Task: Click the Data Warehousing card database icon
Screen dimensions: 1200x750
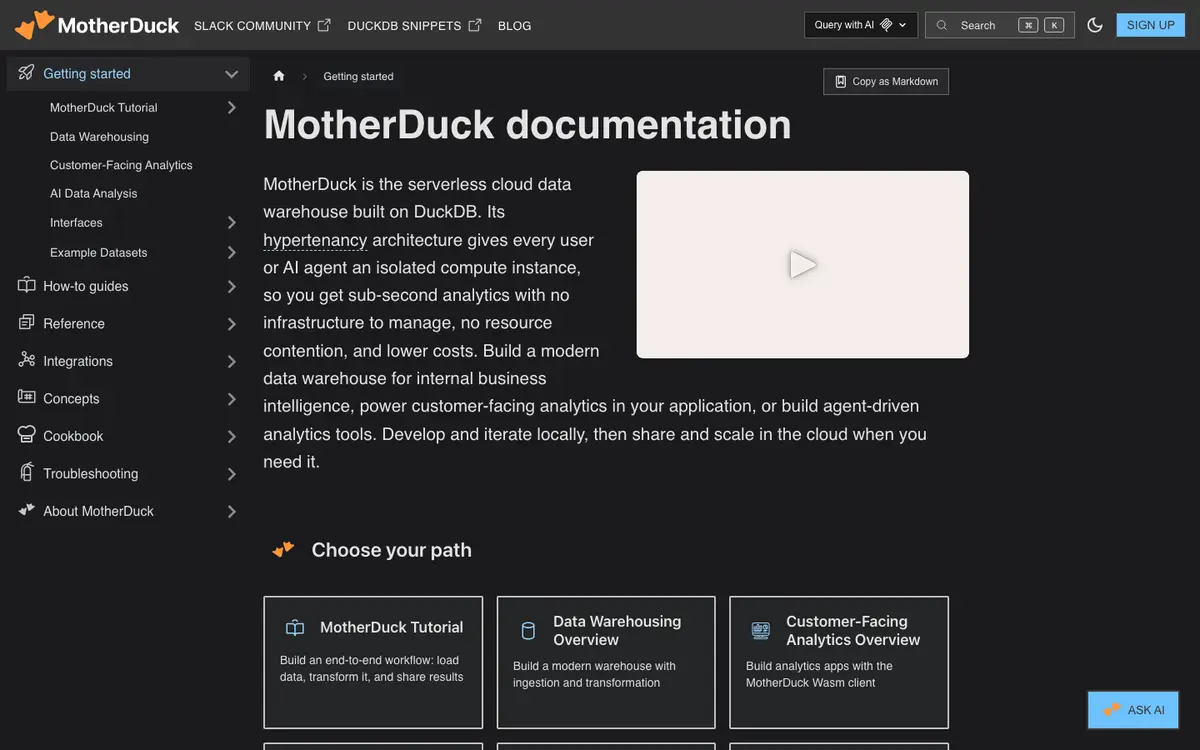Action: click(528, 631)
